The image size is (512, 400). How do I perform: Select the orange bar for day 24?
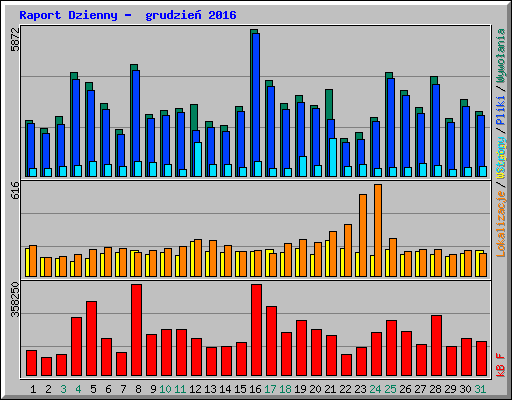pyautogui.click(x=378, y=230)
